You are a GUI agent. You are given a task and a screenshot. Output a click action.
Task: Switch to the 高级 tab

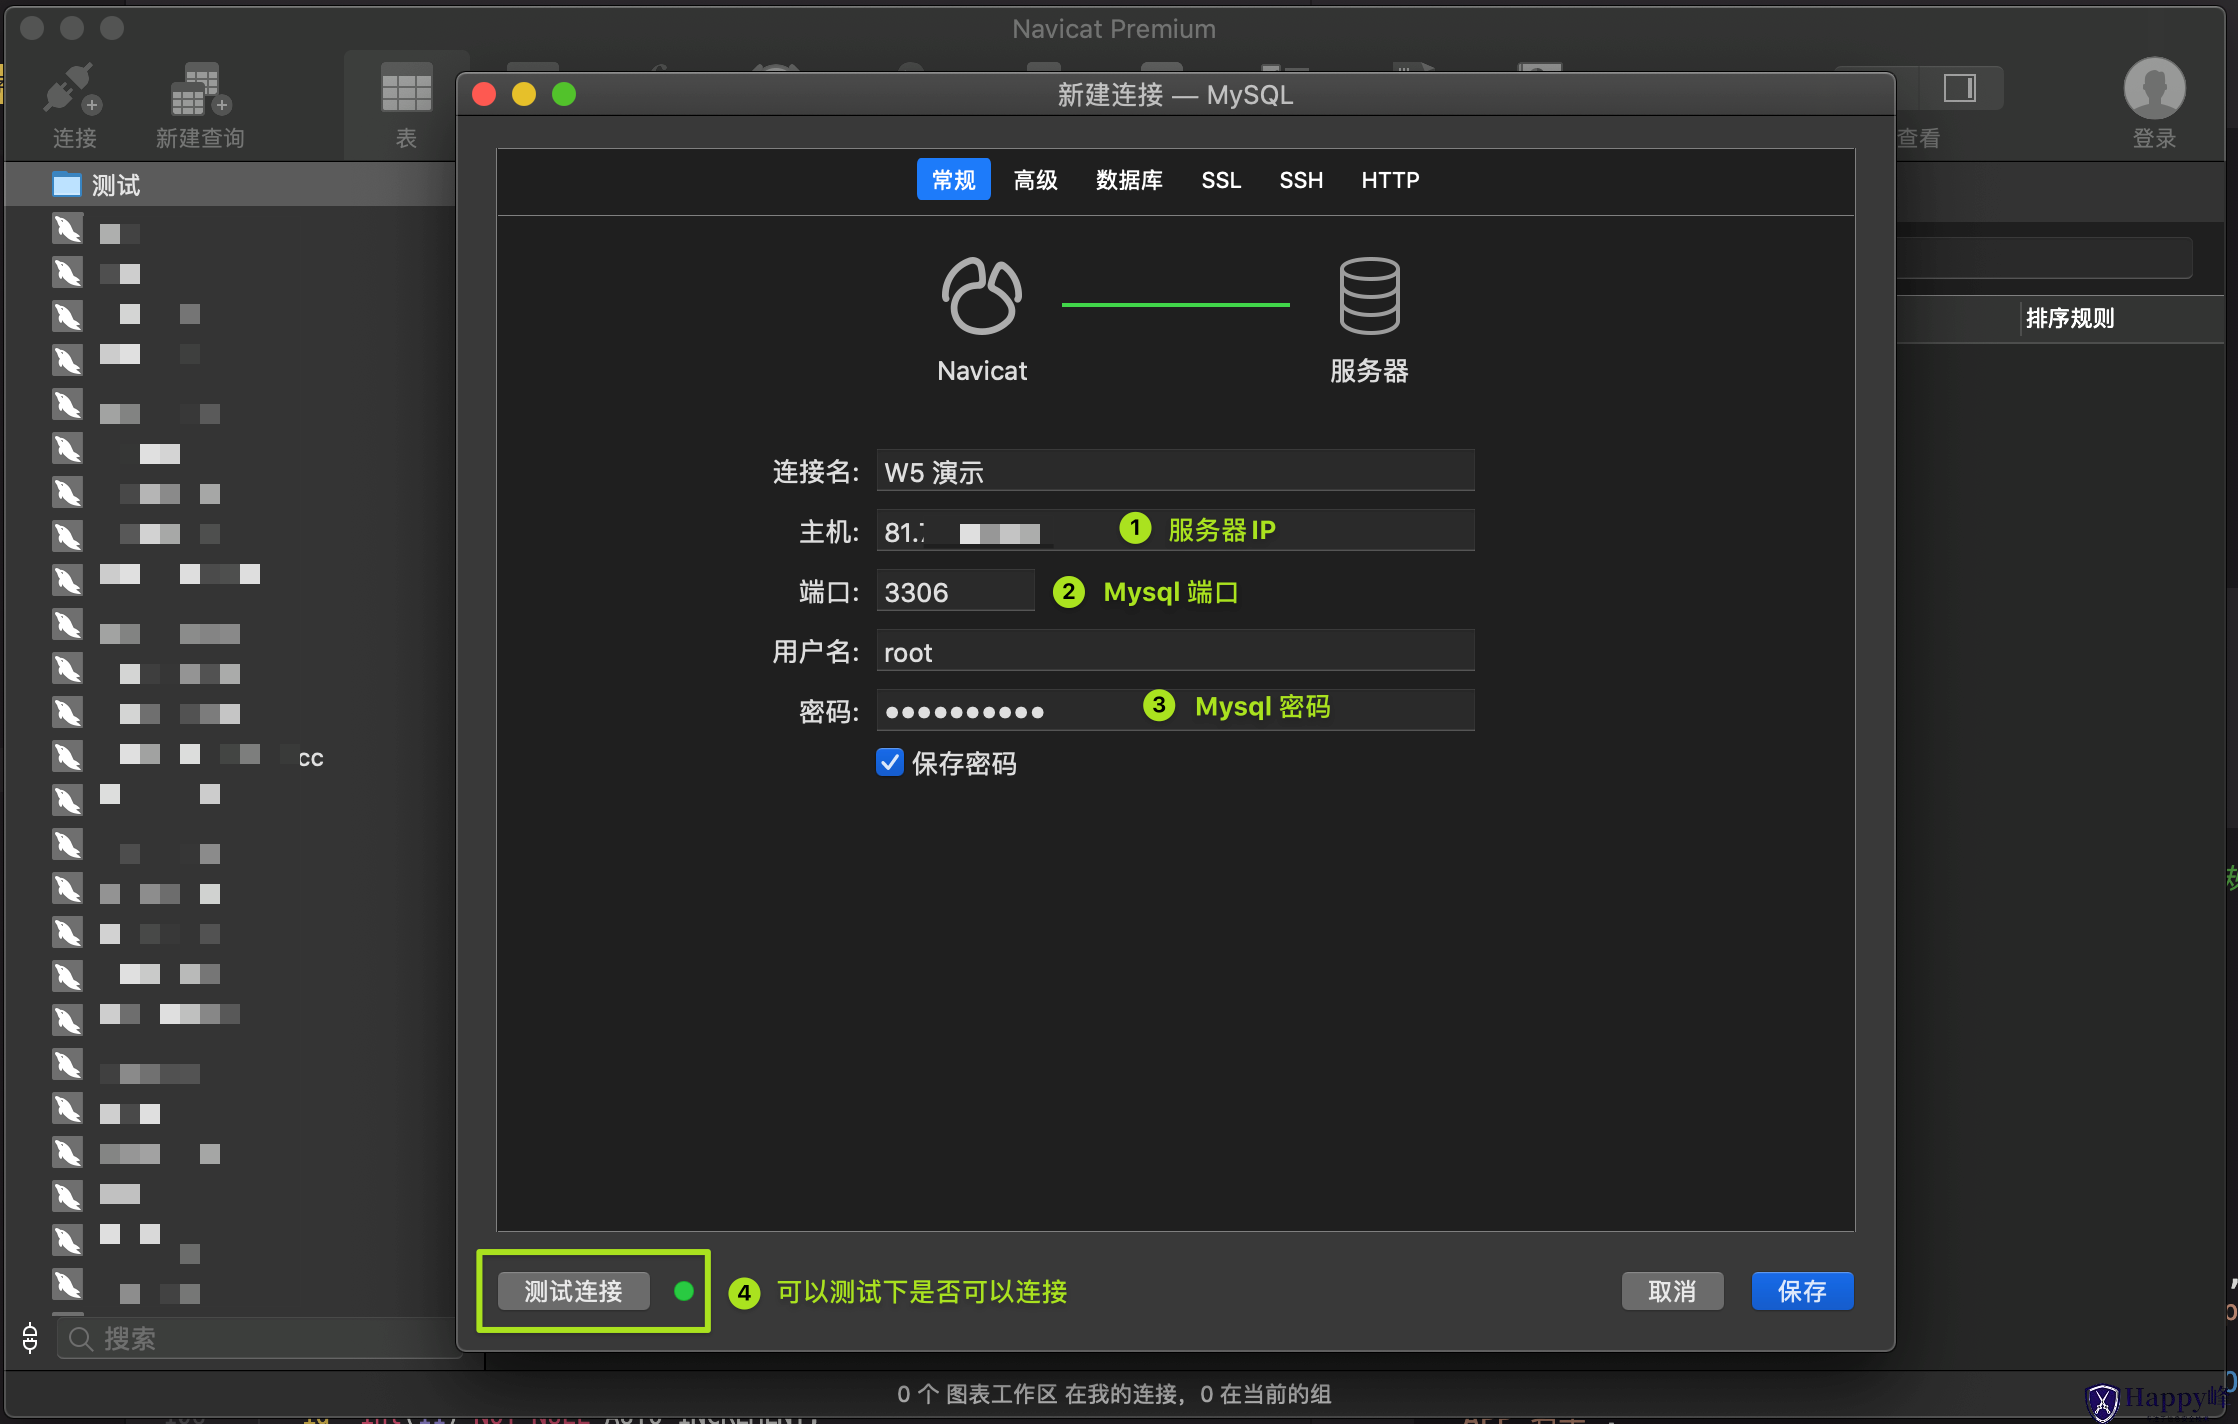coord(1035,180)
